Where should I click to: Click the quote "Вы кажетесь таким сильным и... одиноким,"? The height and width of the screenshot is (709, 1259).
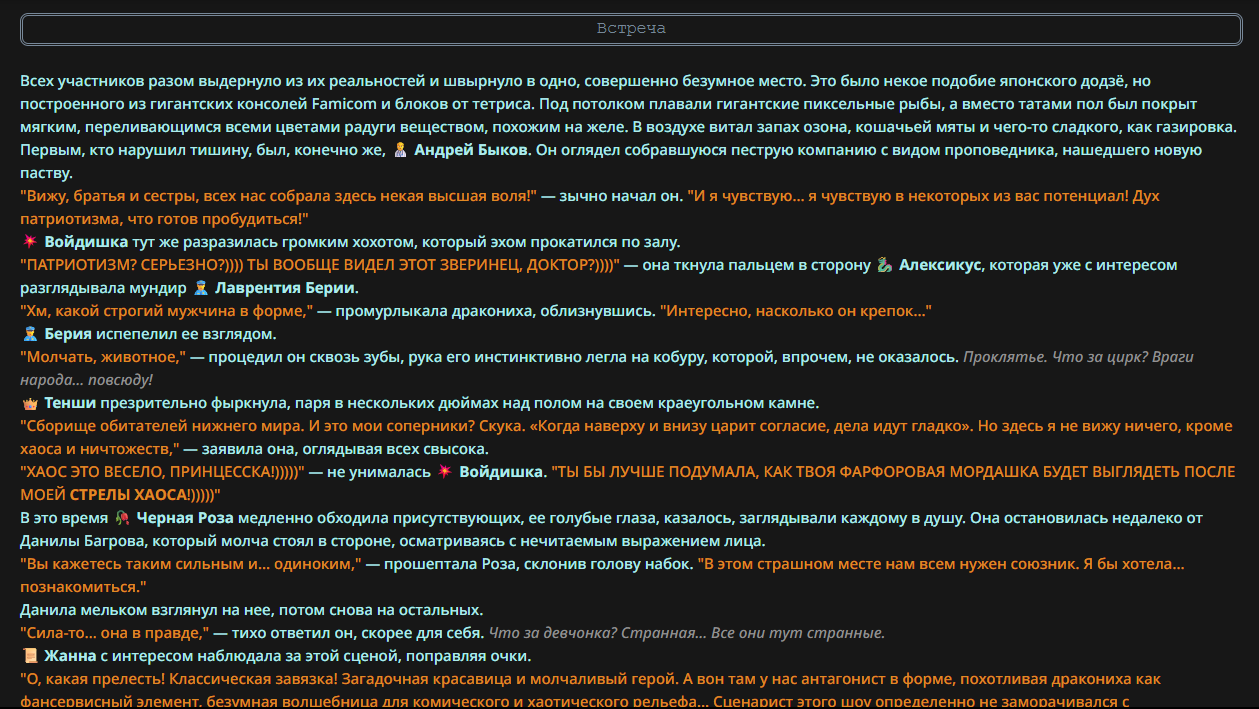191,564
